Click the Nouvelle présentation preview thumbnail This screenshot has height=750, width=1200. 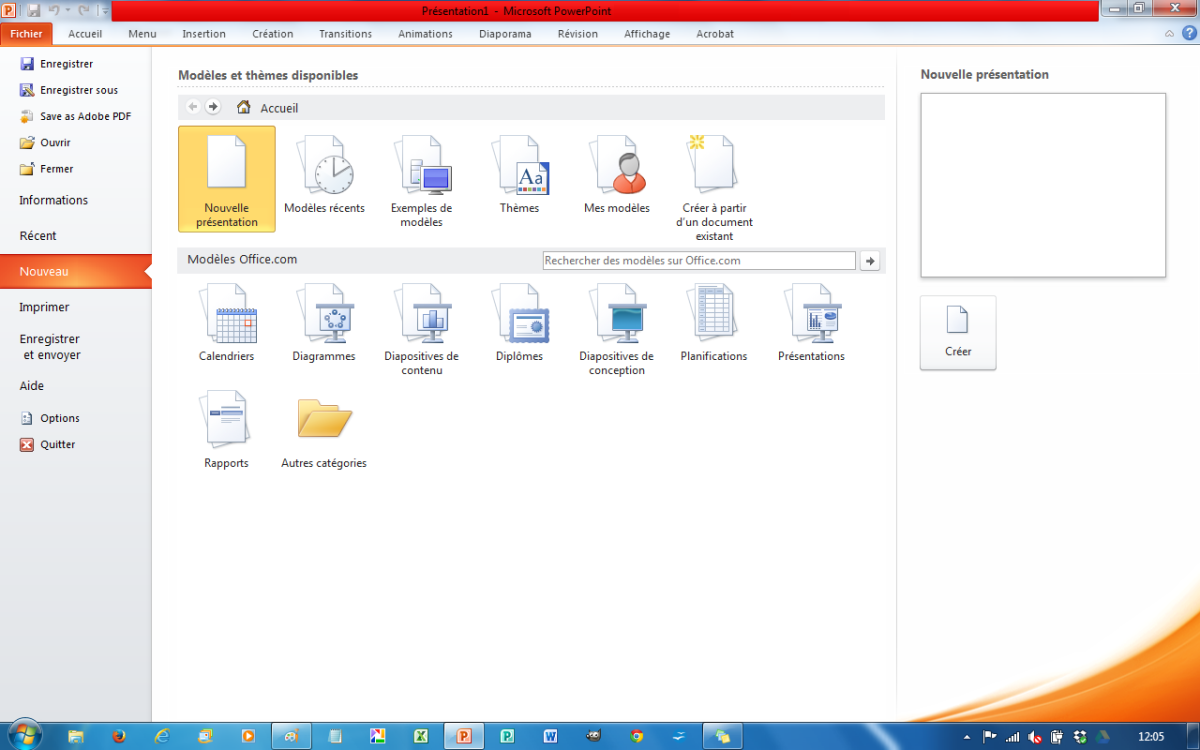pyautogui.click(x=1043, y=185)
